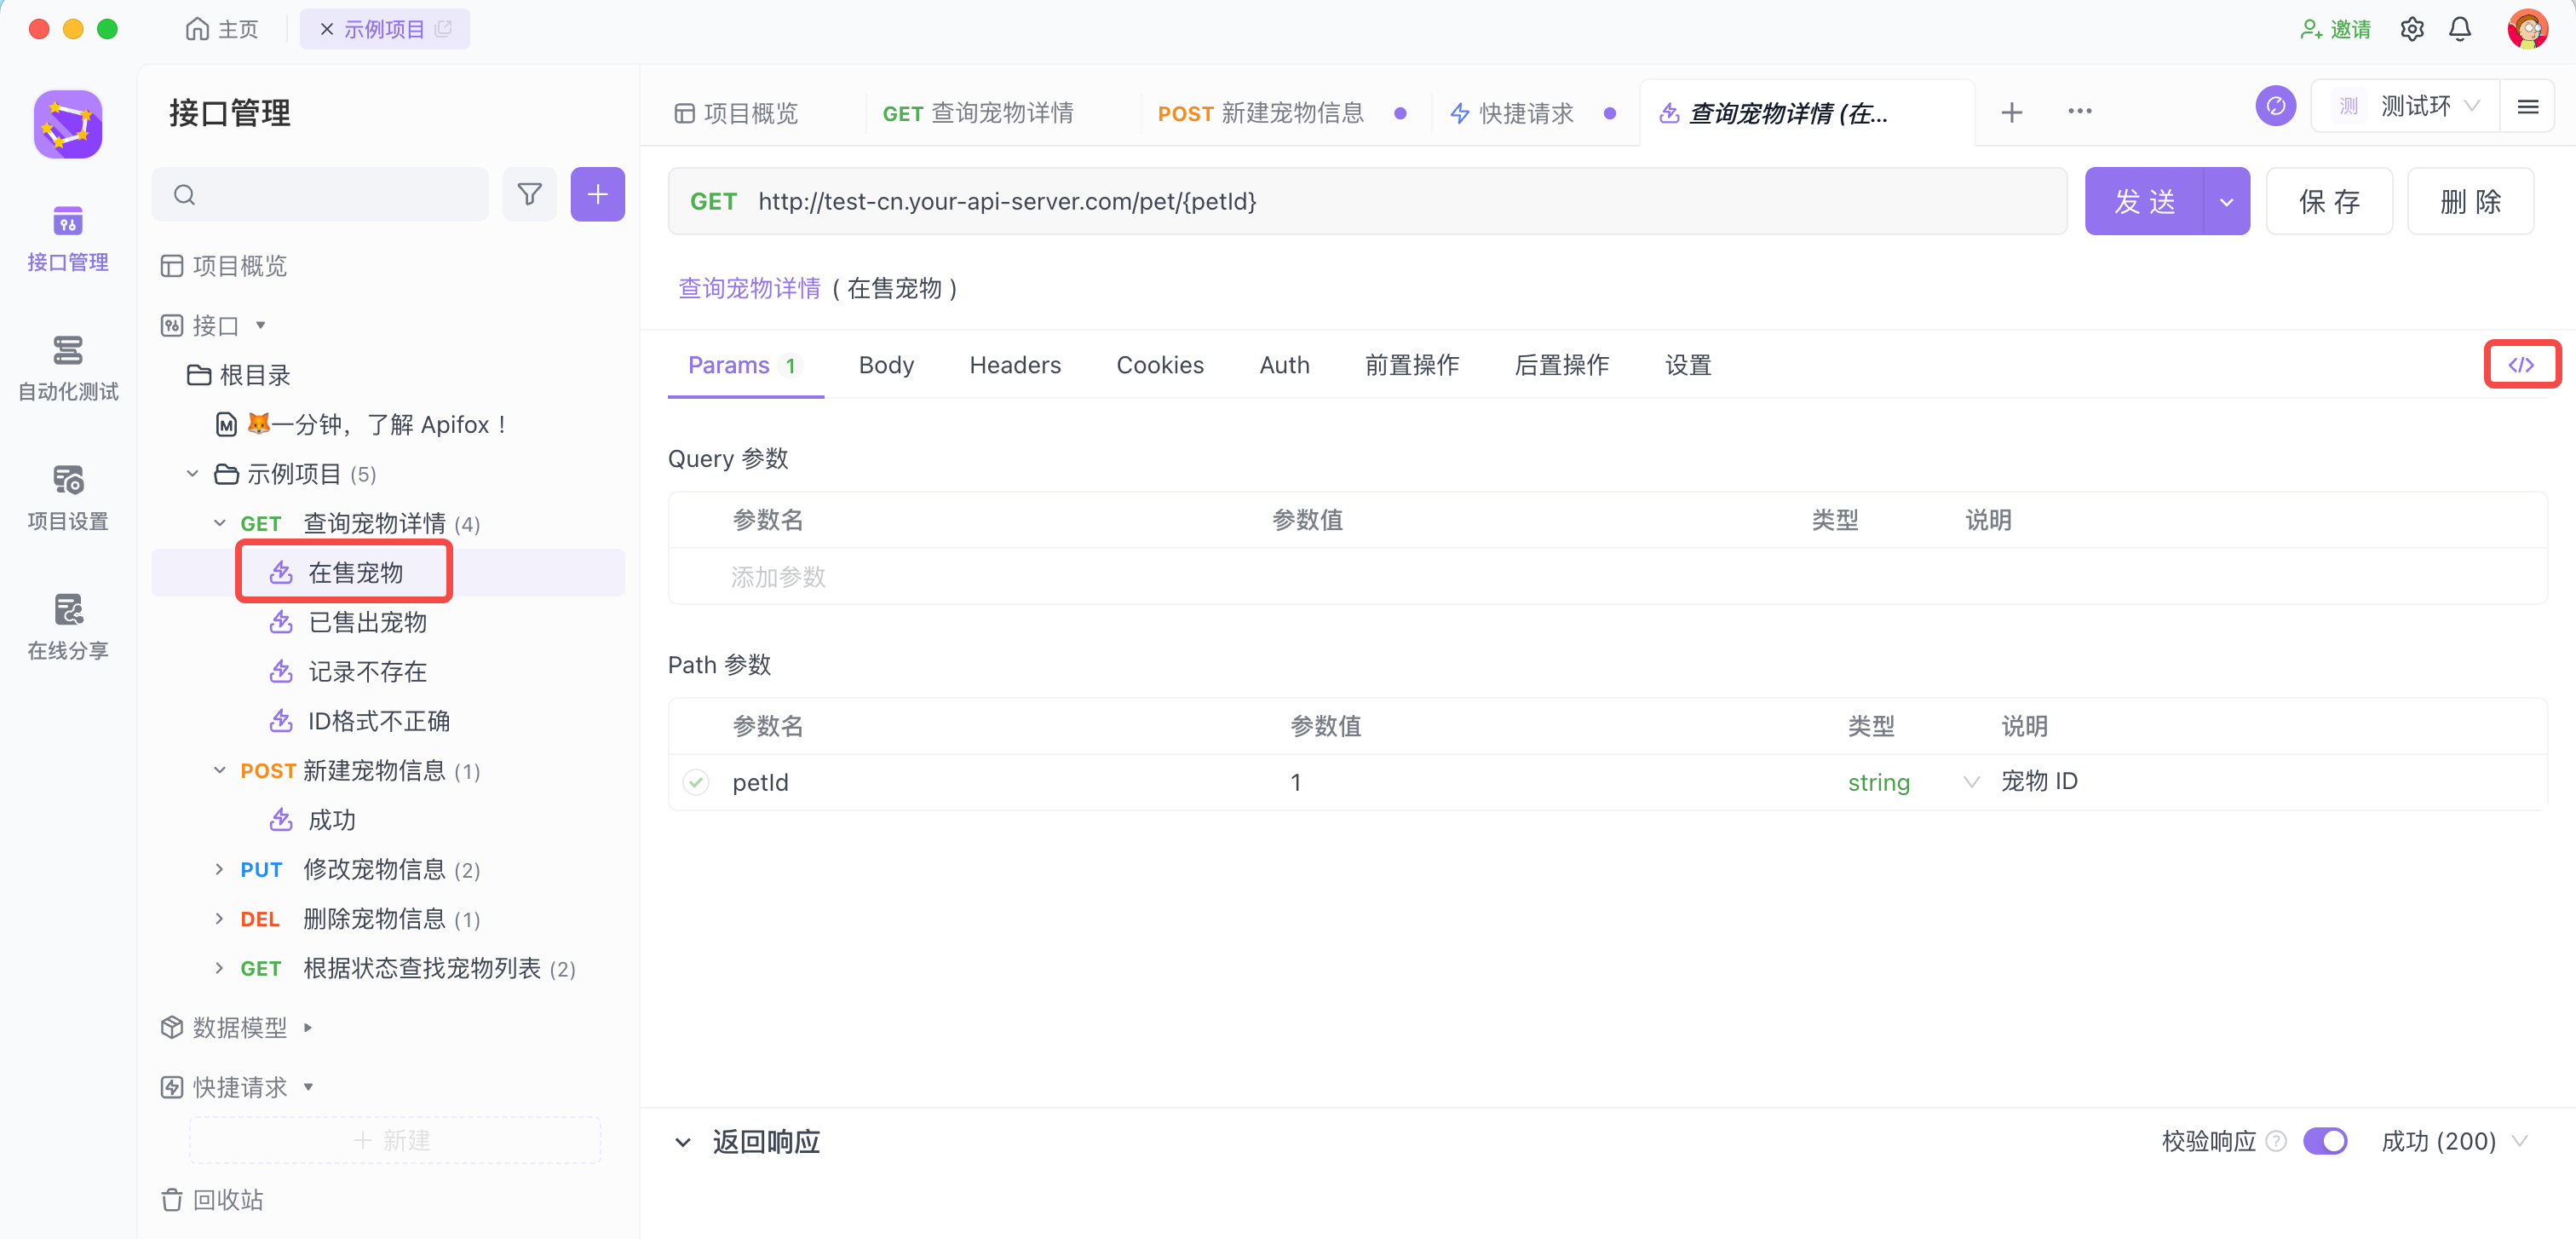The image size is (2576, 1239).
Task: Toggle the 校验响应 switch
Action: click(x=2324, y=1141)
